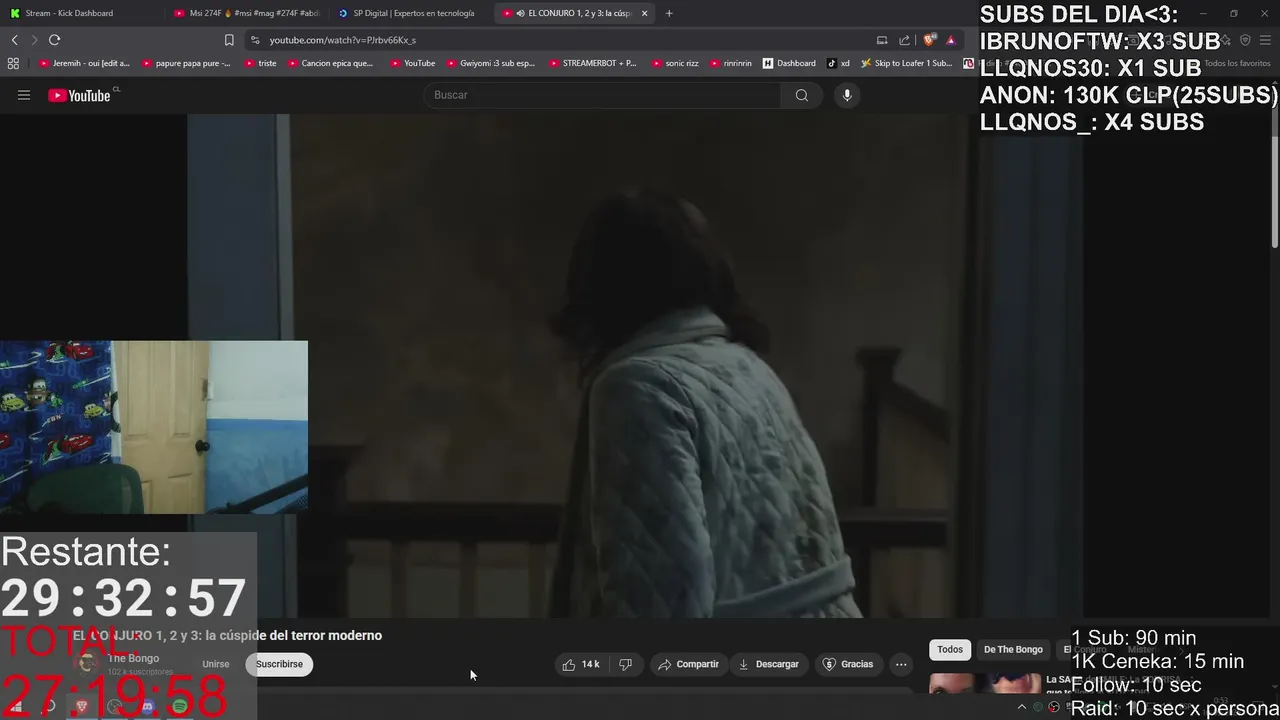Open The Bongo channel name
This screenshot has height=720, width=1280.
pos(133,658)
